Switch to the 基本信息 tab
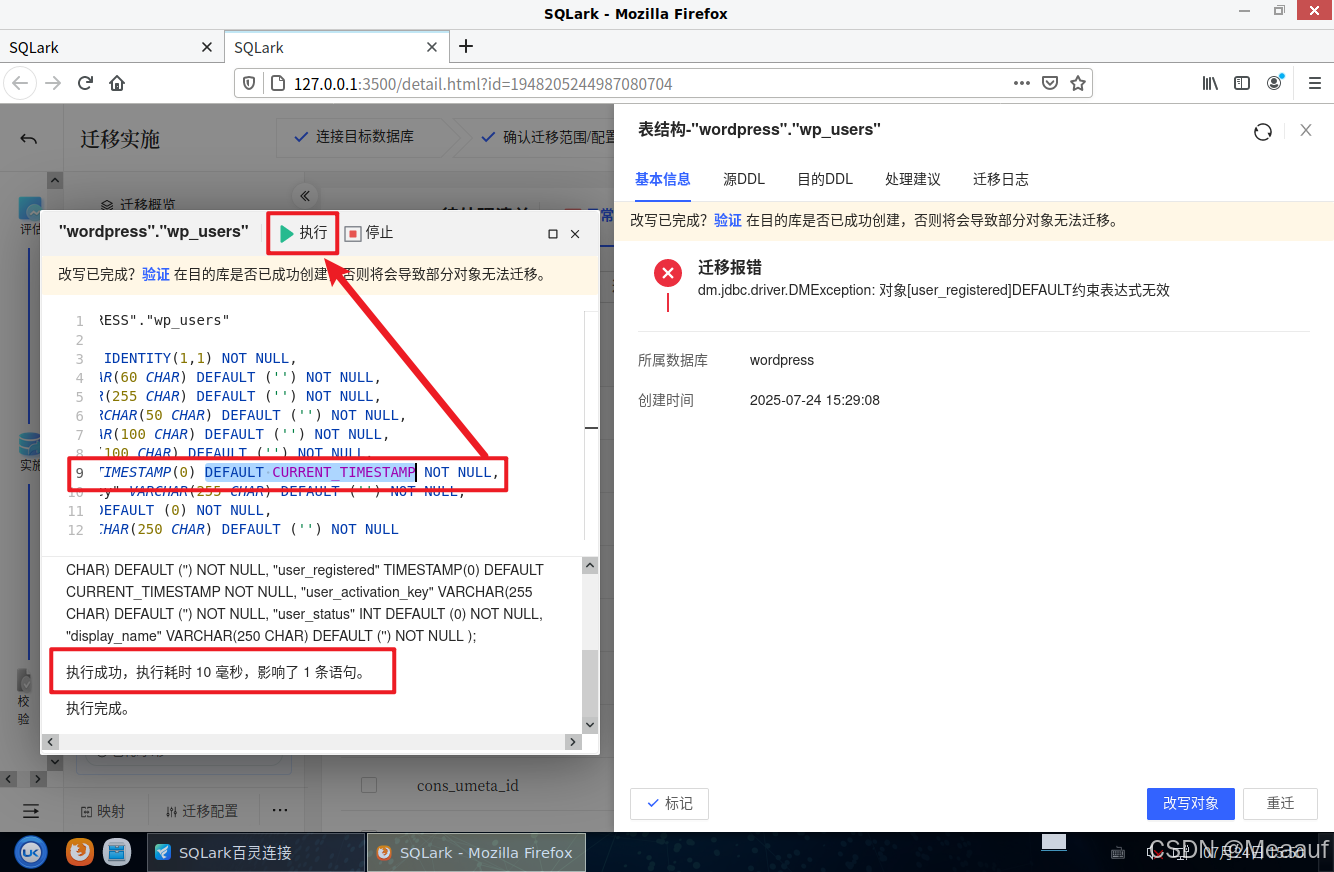This screenshot has width=1334, height=872. tap(663, 179)
